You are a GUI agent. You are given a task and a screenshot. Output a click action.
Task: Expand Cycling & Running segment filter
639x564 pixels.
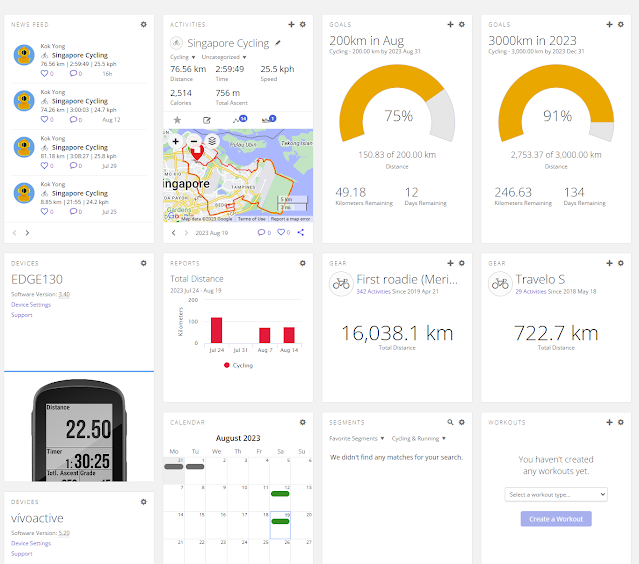pyautogui.click(x=419, y=438)
